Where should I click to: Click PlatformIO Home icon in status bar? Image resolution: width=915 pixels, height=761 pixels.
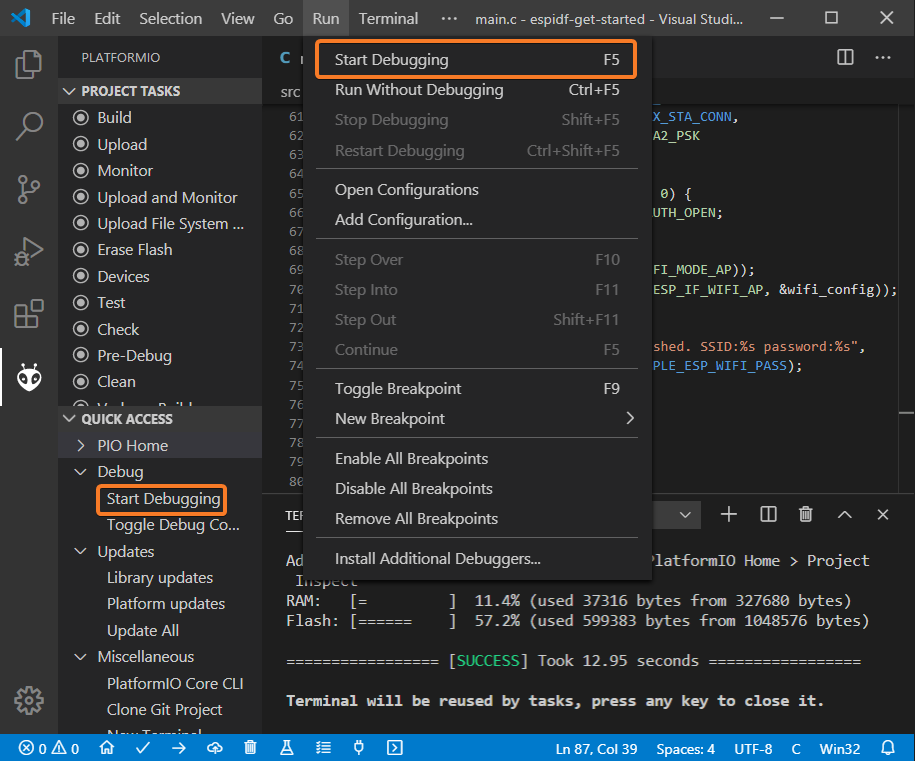[107, 748]
